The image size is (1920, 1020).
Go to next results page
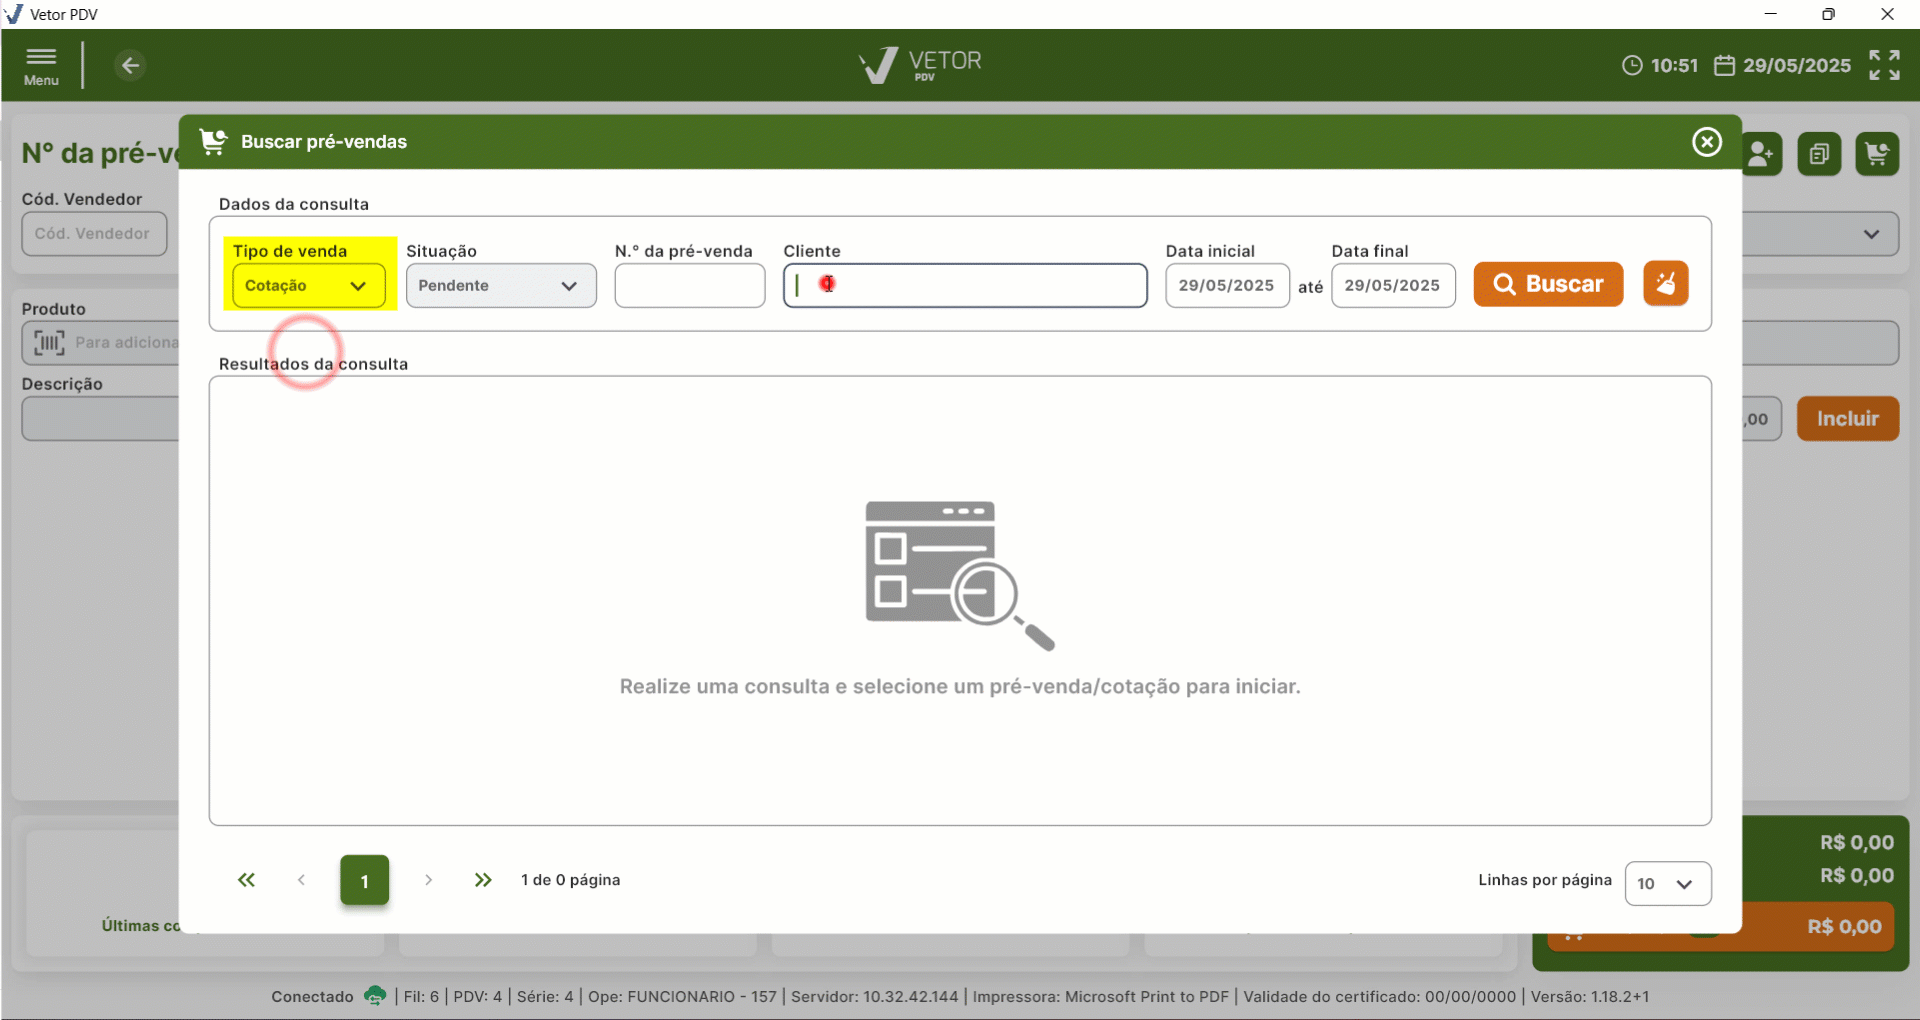click(x=428, y=880)
